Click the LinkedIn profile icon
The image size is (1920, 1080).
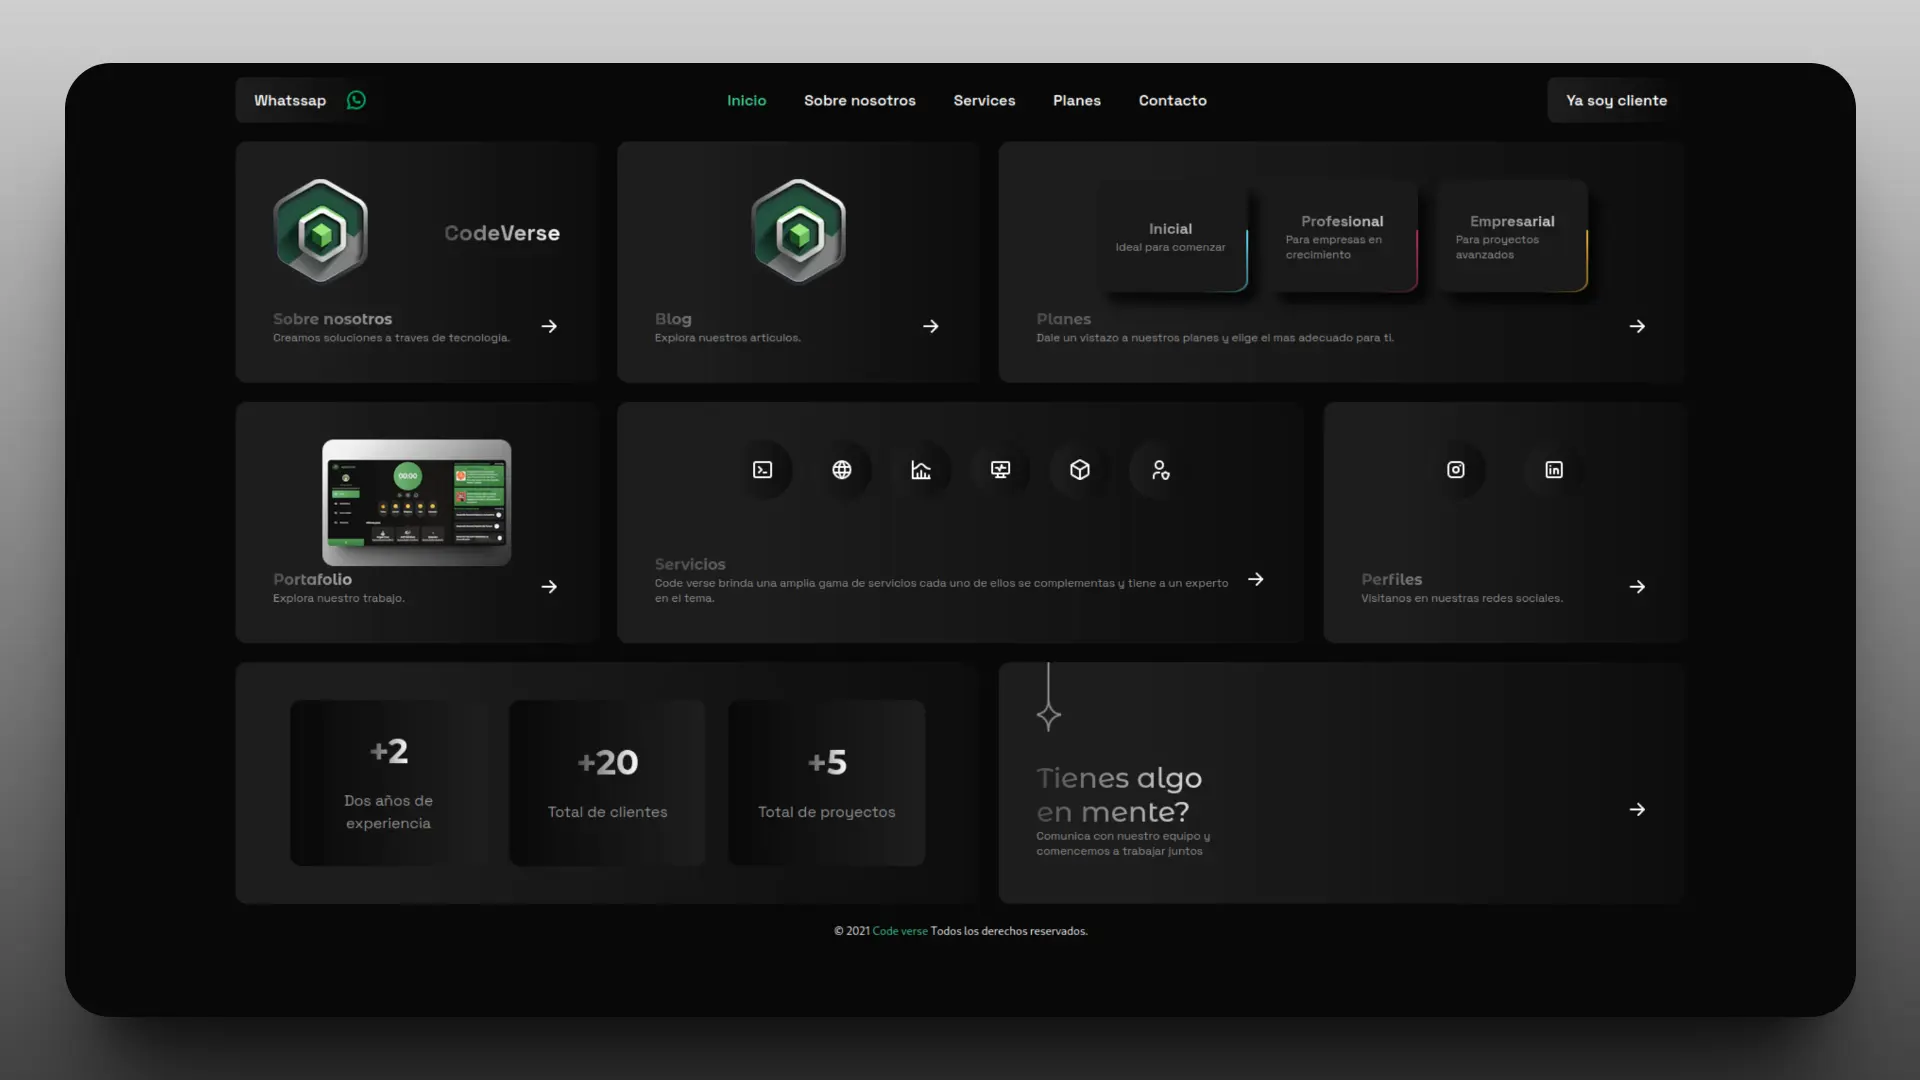coord(1553,469)
